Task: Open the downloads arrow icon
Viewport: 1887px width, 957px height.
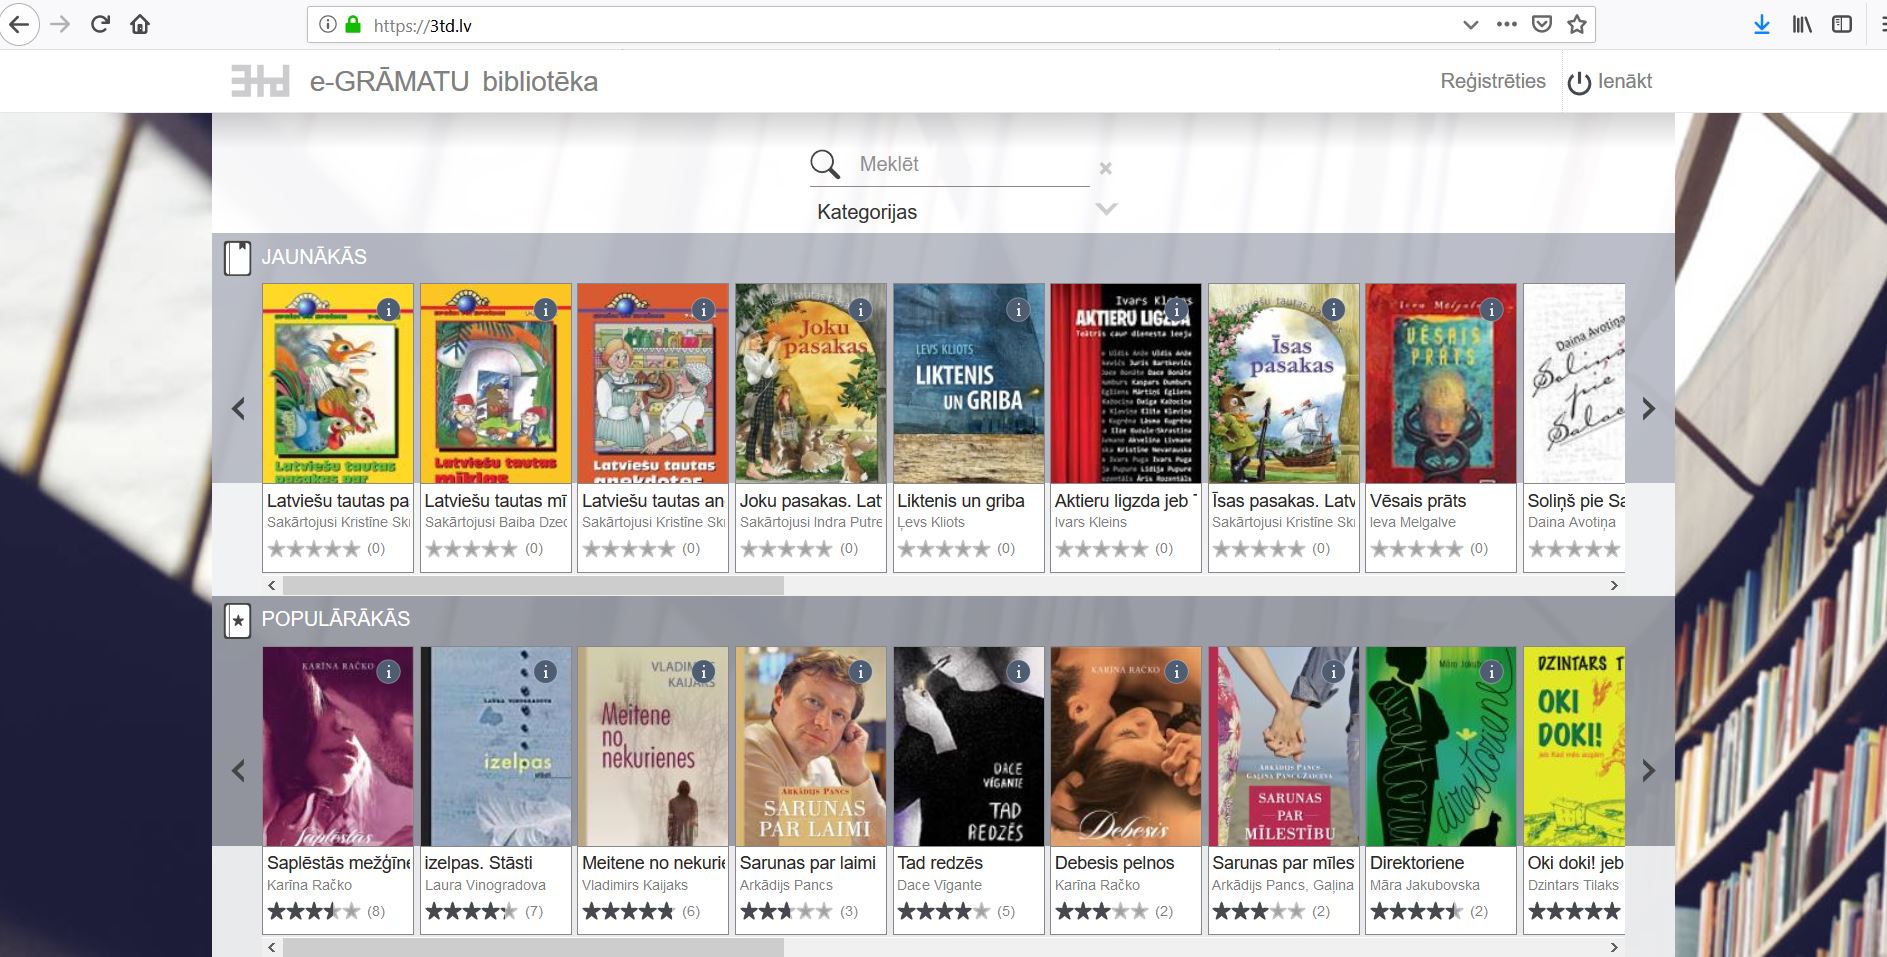Action: [1762, 24]
